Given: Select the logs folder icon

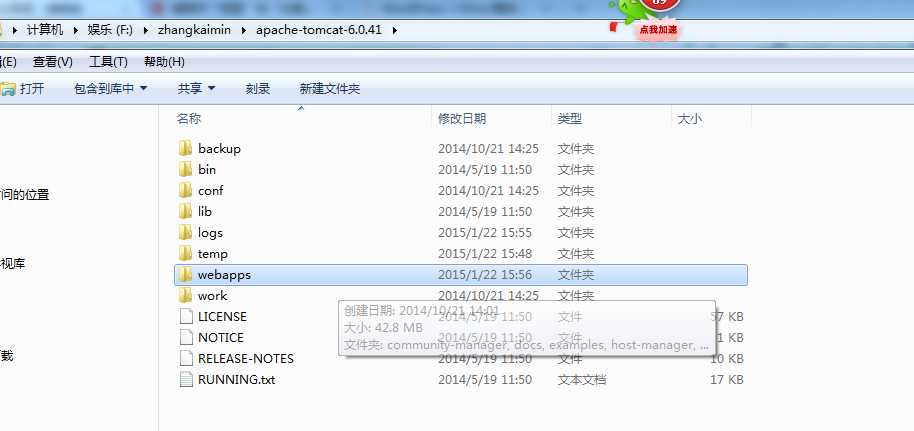Looking at the screenshot, I should 185,233.
